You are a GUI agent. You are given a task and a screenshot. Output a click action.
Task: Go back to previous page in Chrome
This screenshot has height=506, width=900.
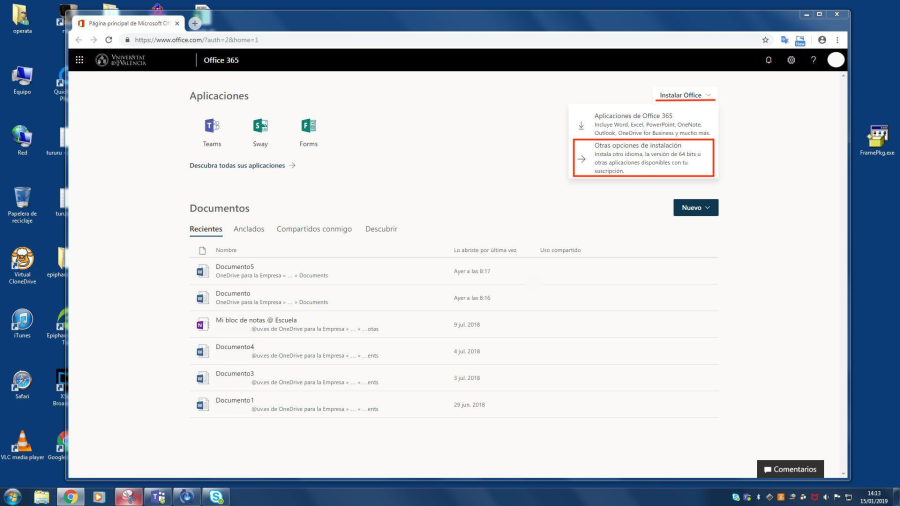coord(79,40)
